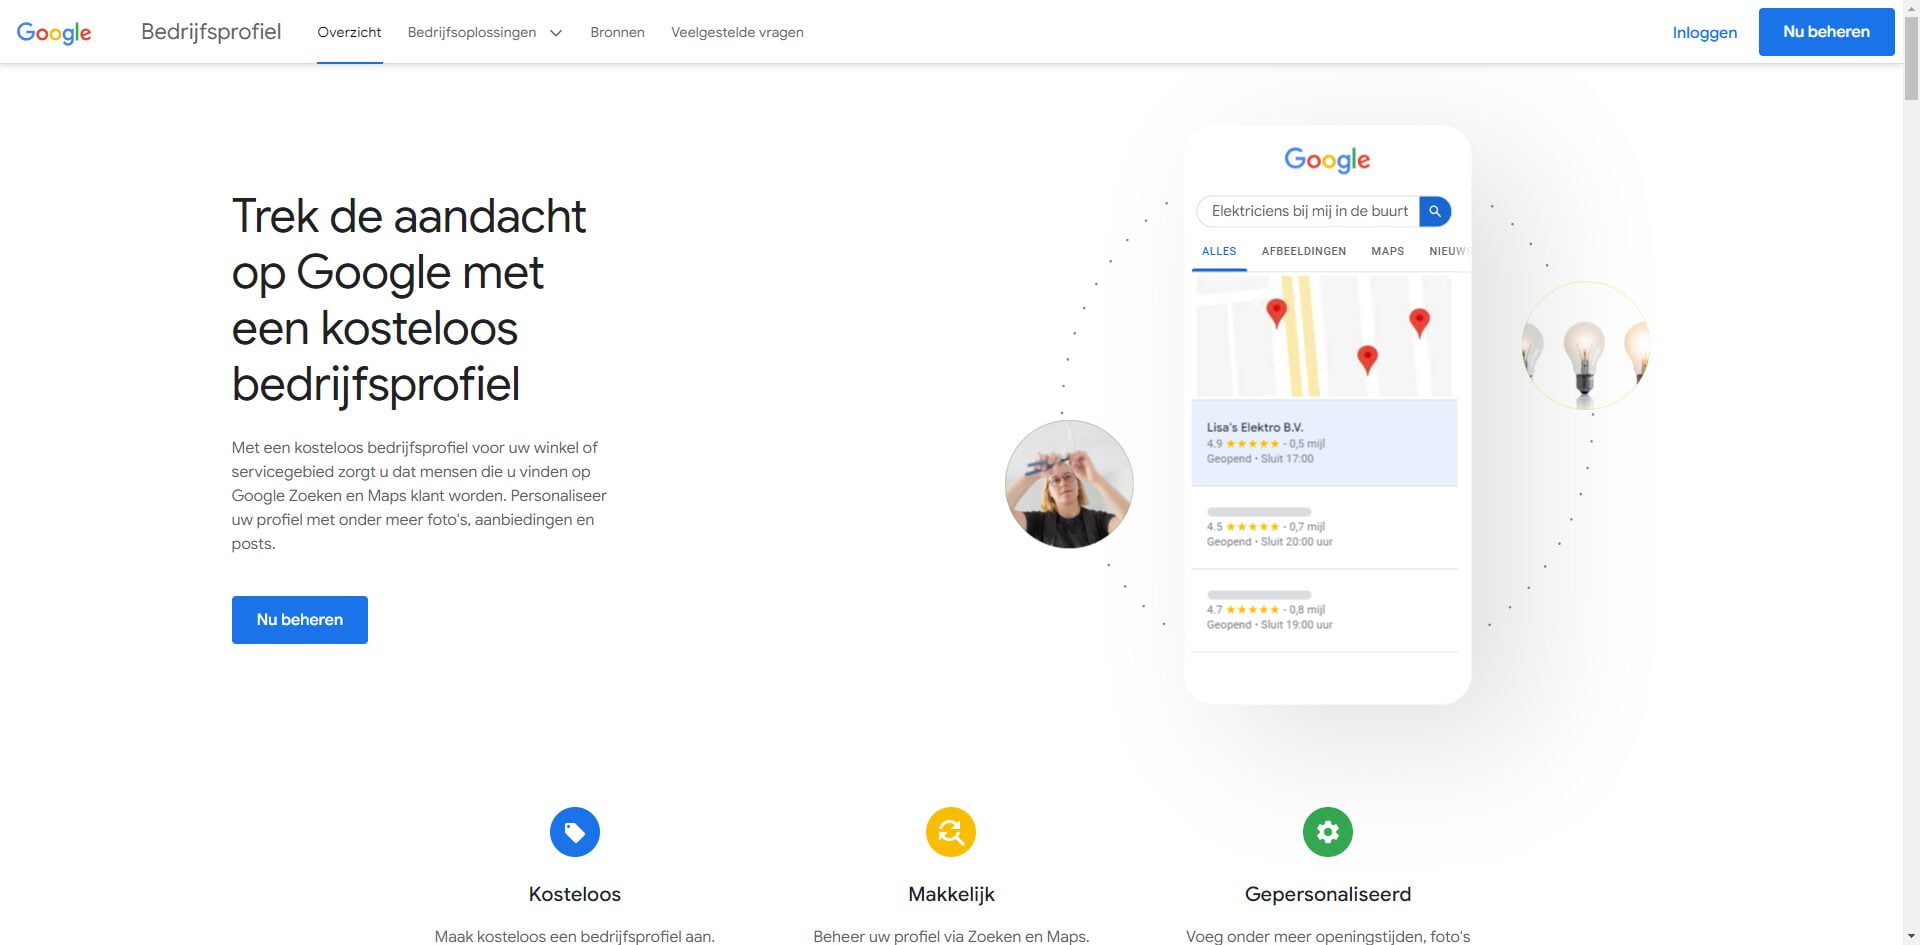Go to the Bronnen page
The image size is (1920, 945).
(617, 32)
